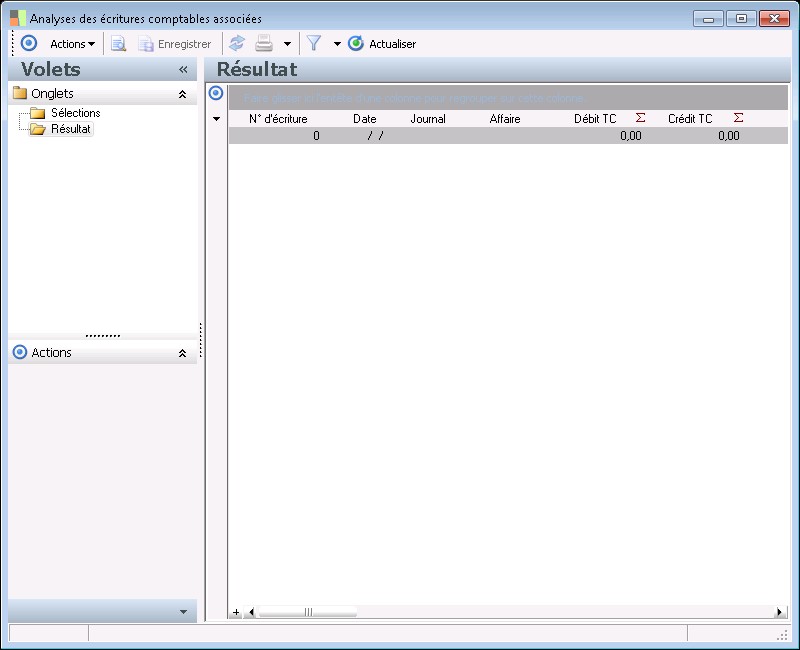800x650 pixels.
Task: Open the printer options dropdown arrow
Action: 287,44
